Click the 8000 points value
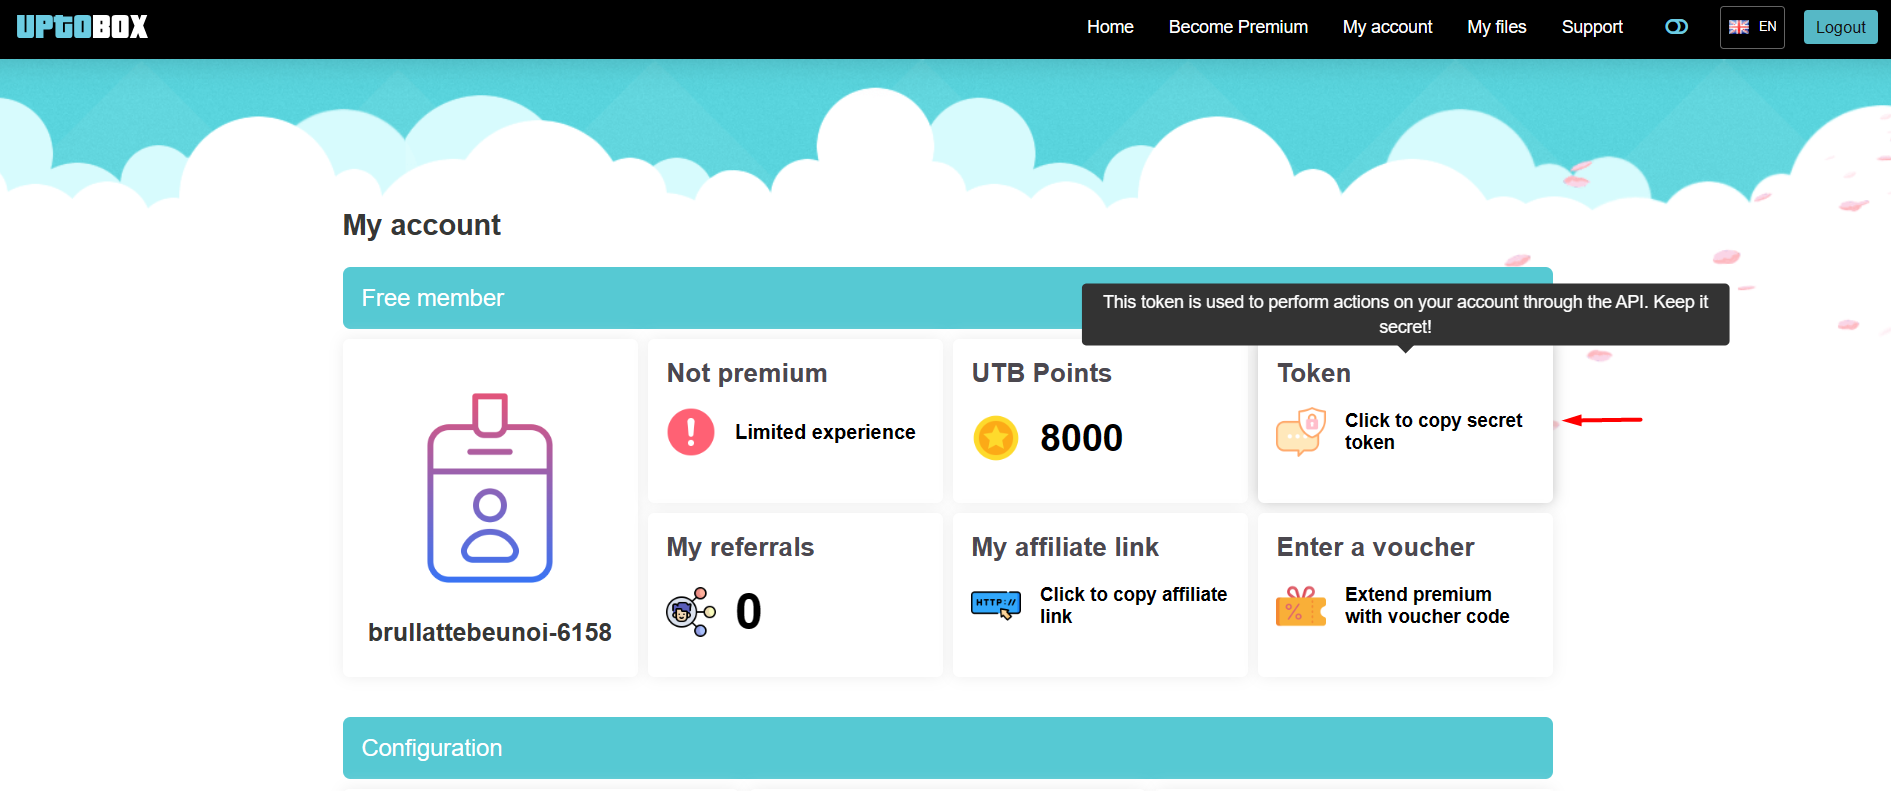Viewport: 1891px width, 791px height. (x=1081, y=437)
